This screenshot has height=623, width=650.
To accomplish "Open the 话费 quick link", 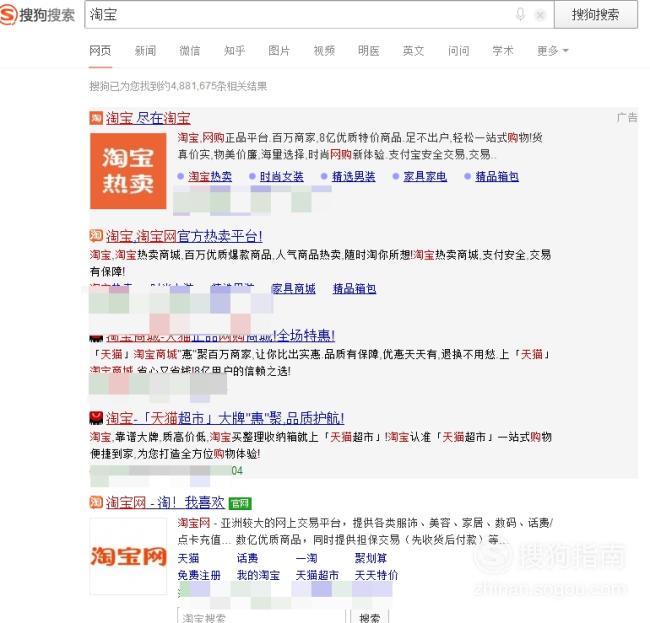I will click(247, 558).
